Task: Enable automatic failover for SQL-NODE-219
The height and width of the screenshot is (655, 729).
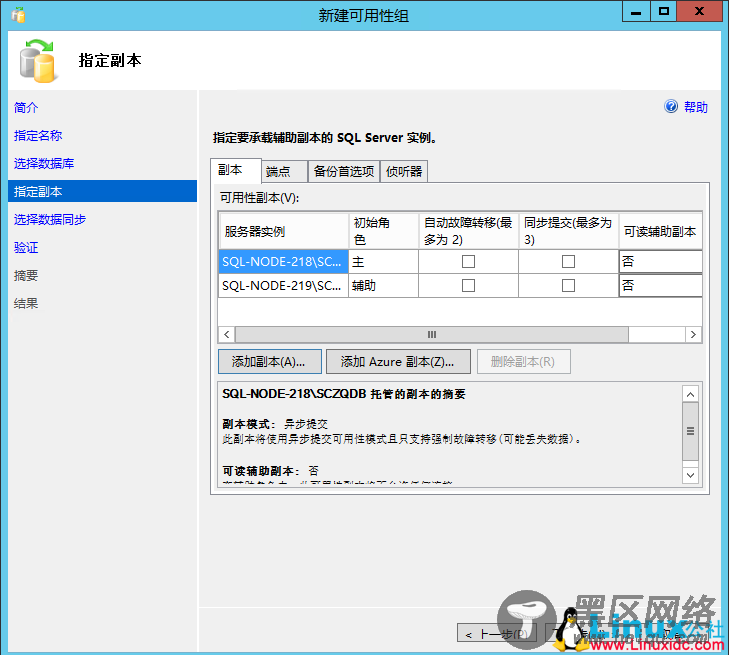Action: coord(468,285)
